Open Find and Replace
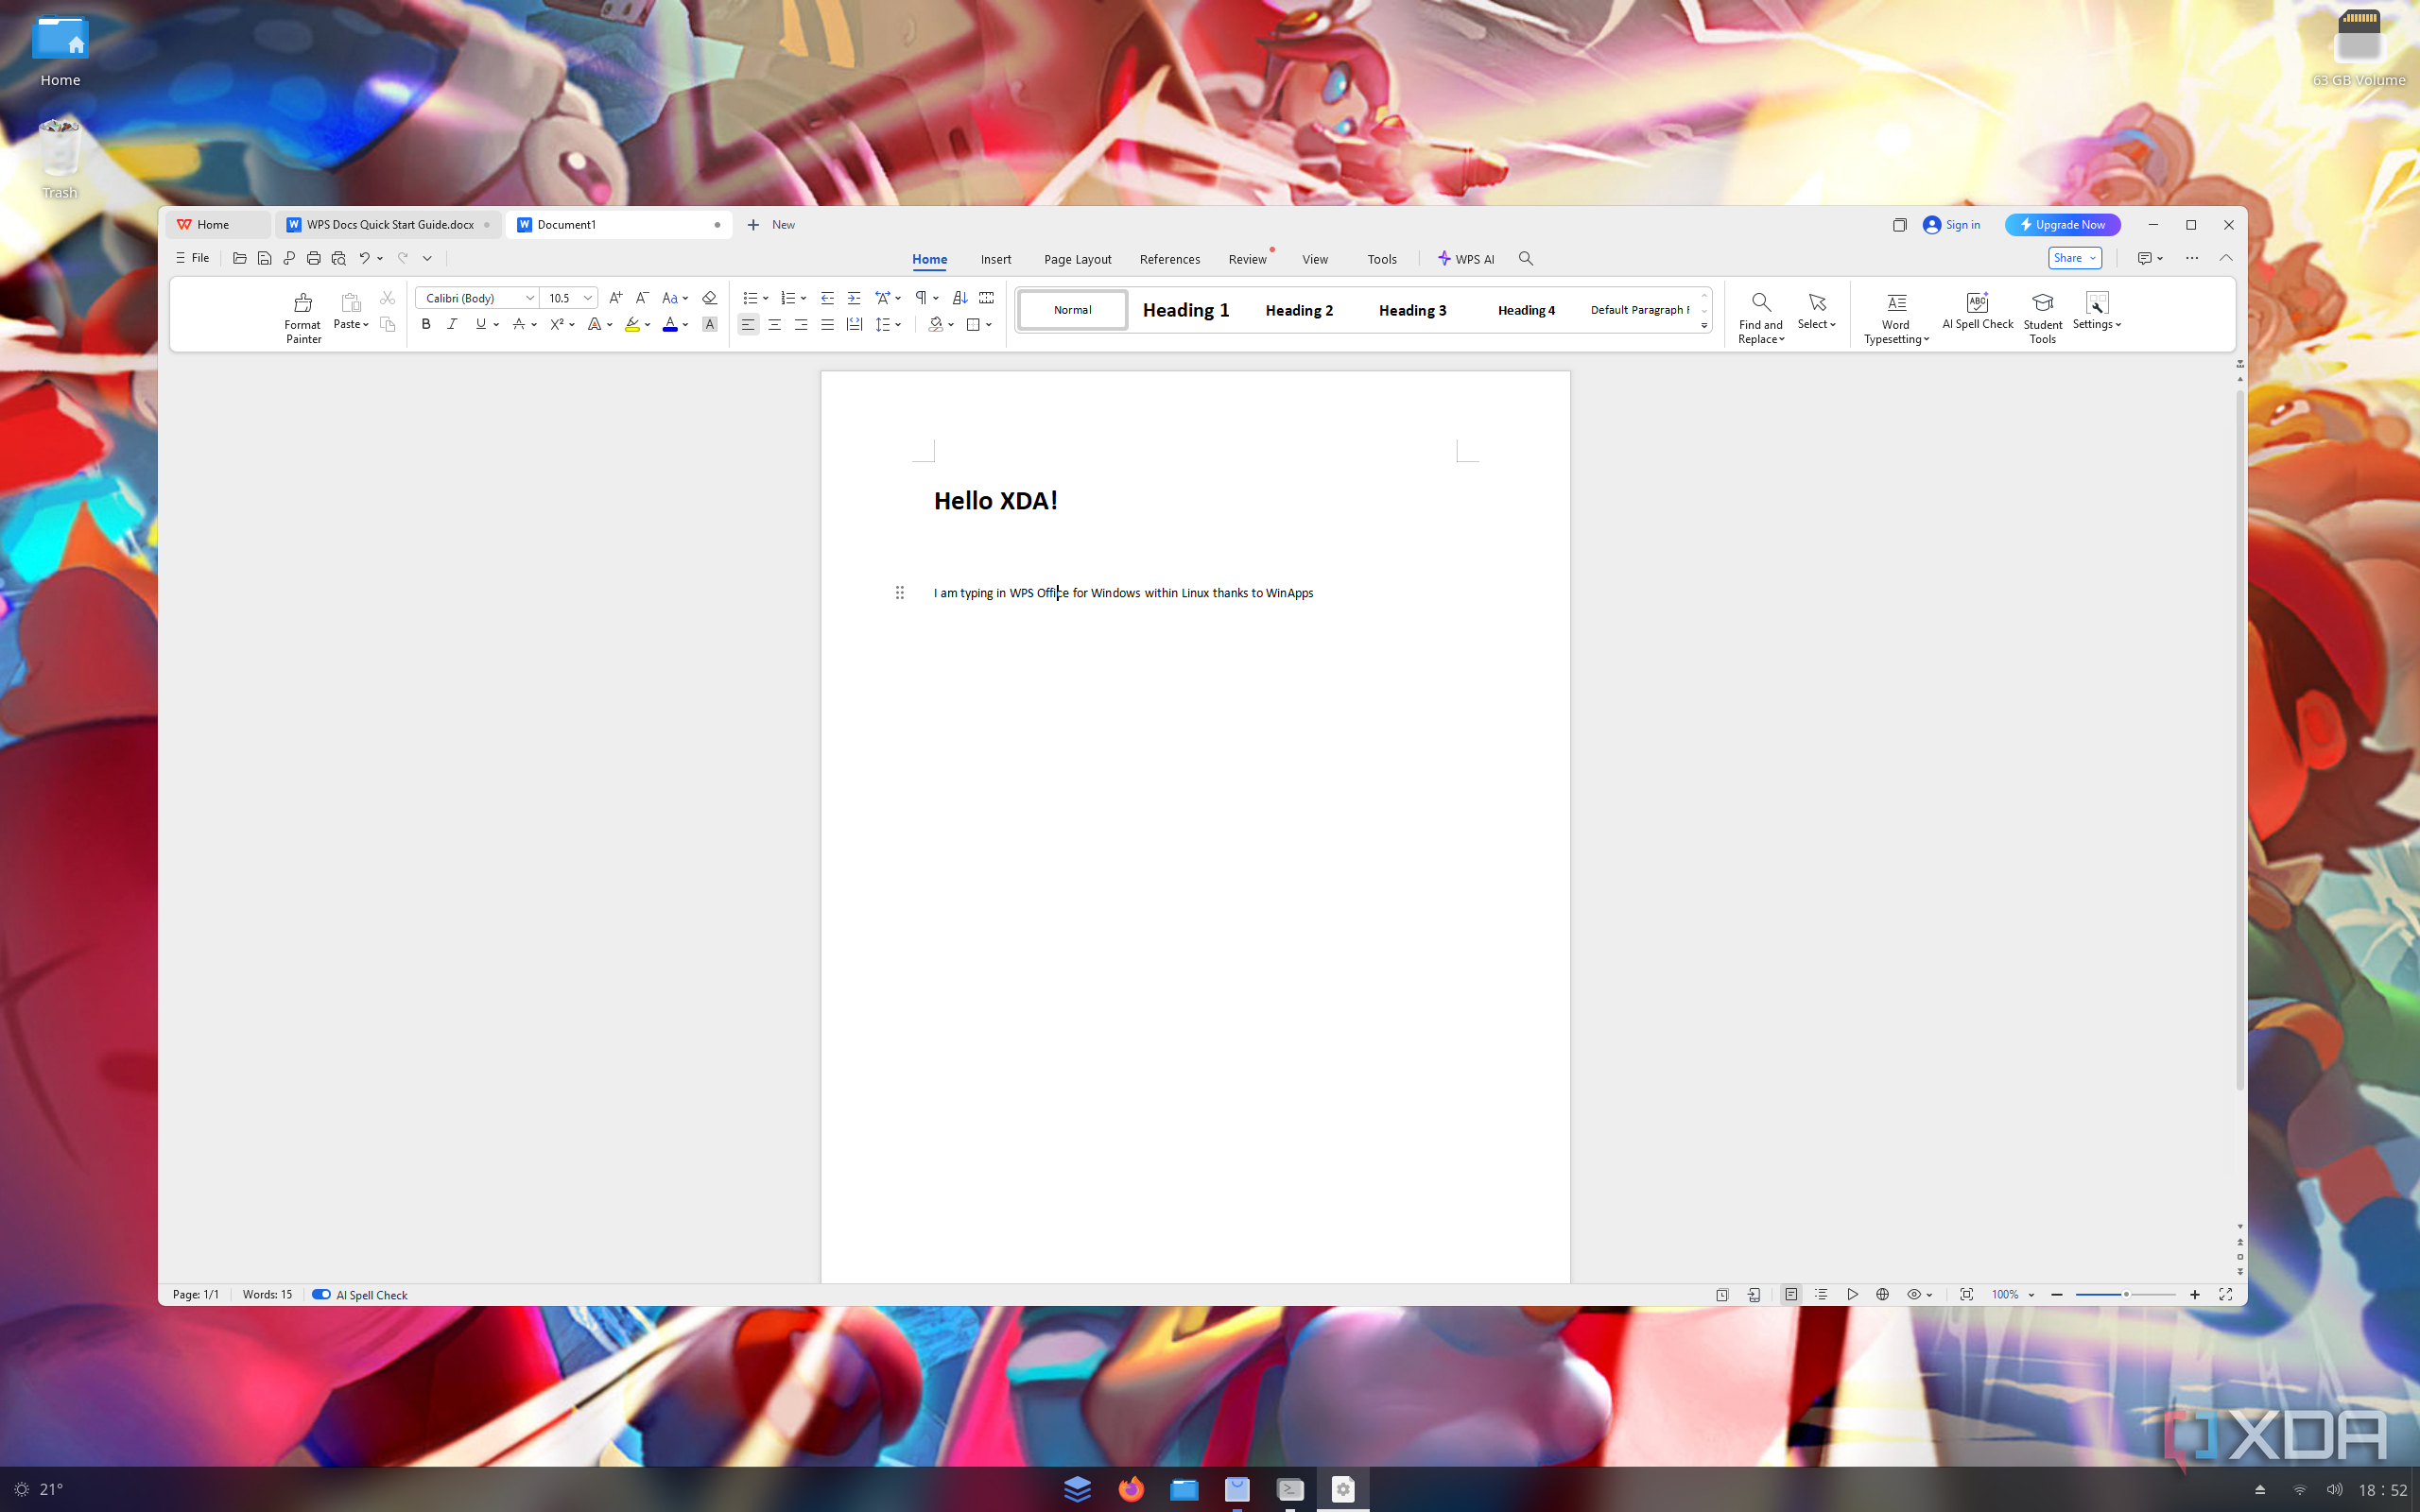This screenshot has width=2420, height=1512. pos(1759,314)
